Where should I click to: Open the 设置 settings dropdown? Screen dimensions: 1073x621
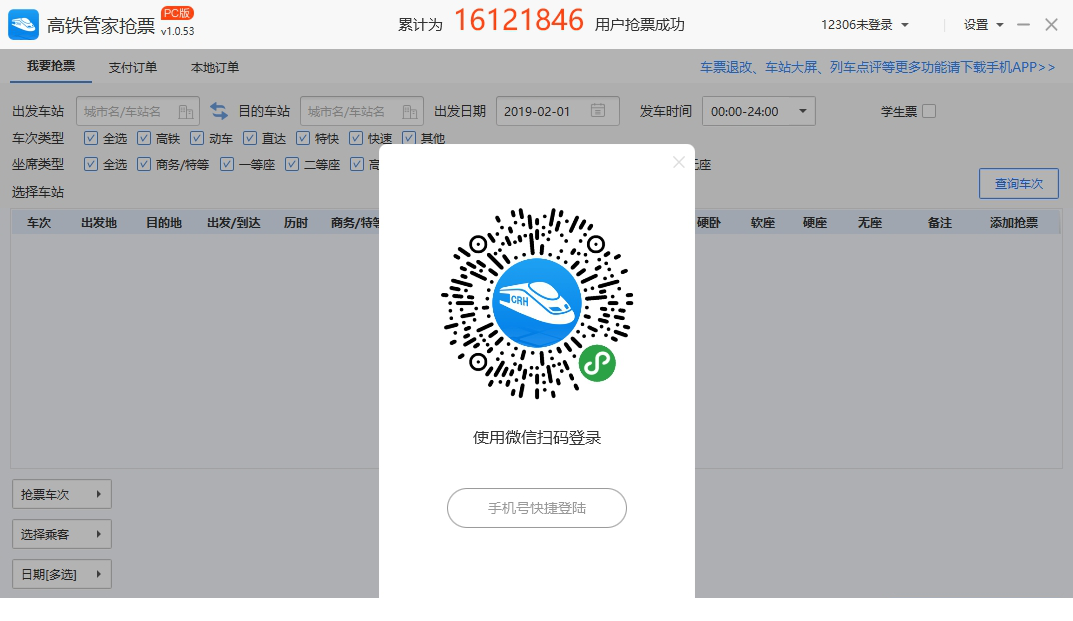click(x=983, y=25)
